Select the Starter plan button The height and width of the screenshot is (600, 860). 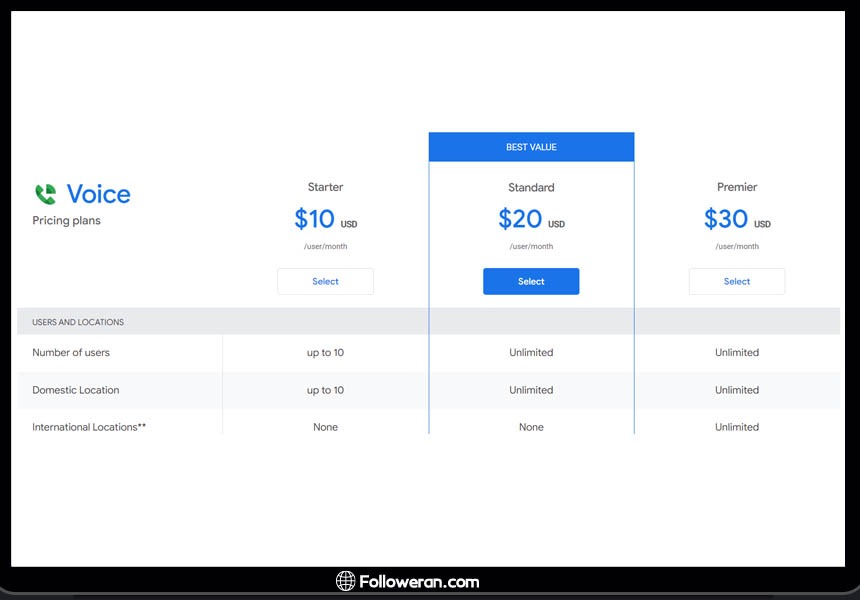click(325, 281)
